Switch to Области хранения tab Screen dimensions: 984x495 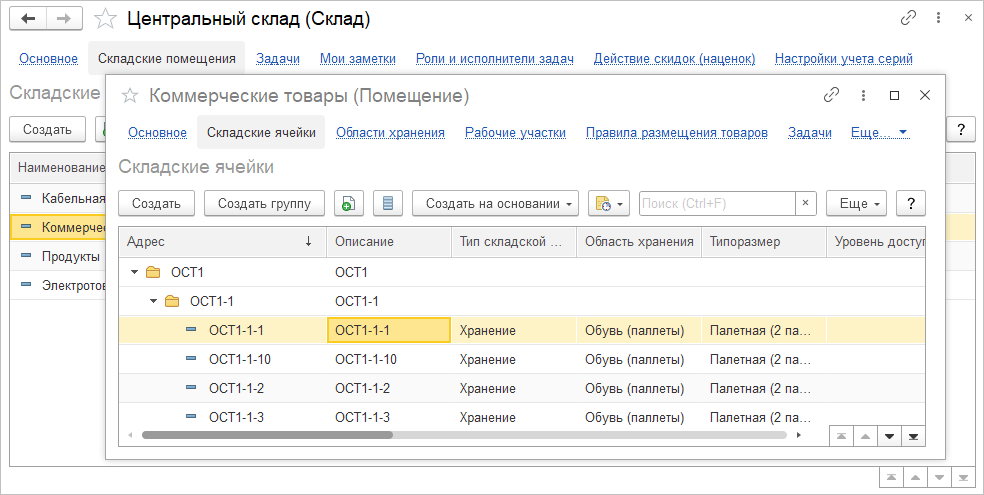point(390,132)
